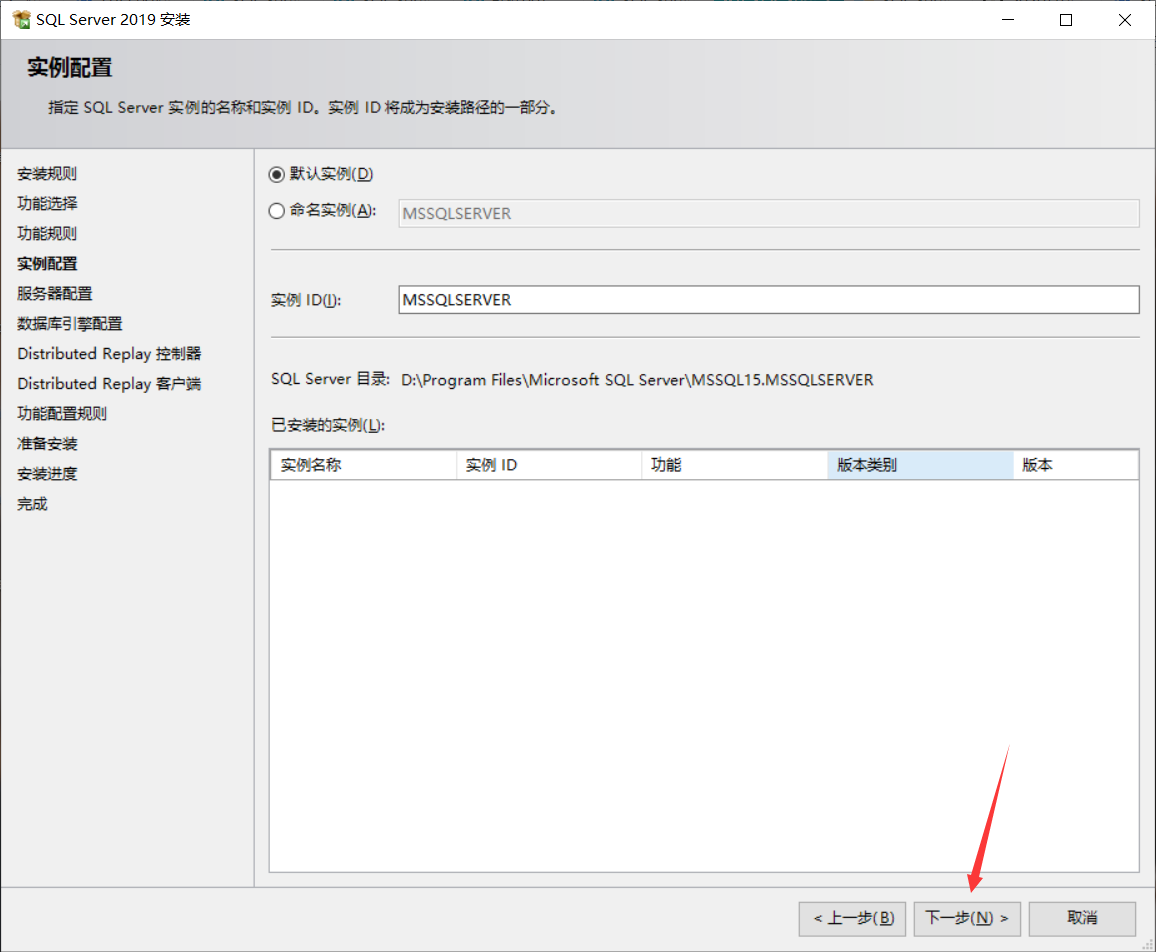
Task: Click the SQL Server directory path text
Action: tap(637, 380)
